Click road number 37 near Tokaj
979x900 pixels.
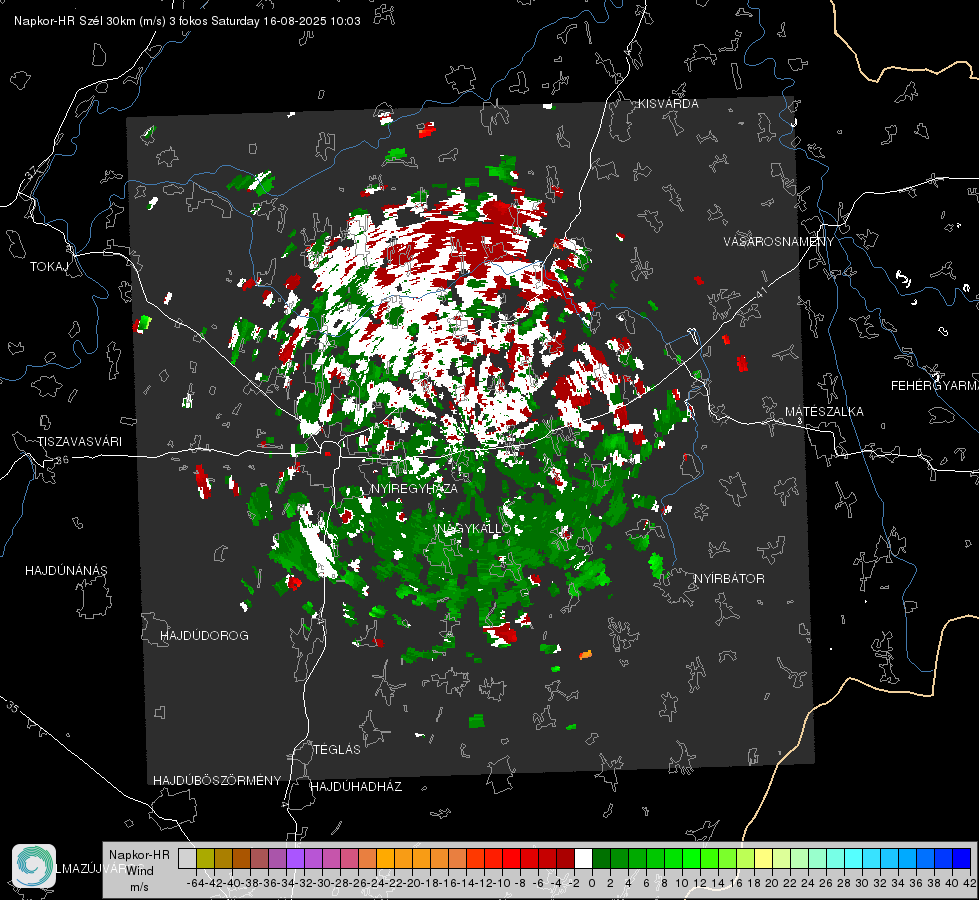click(32, 172)
